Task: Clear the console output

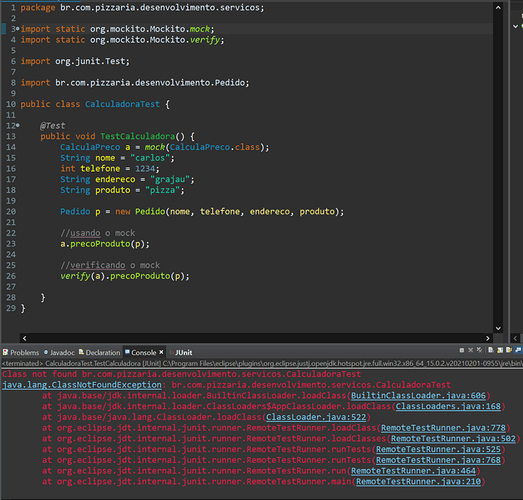Action: 491,350
